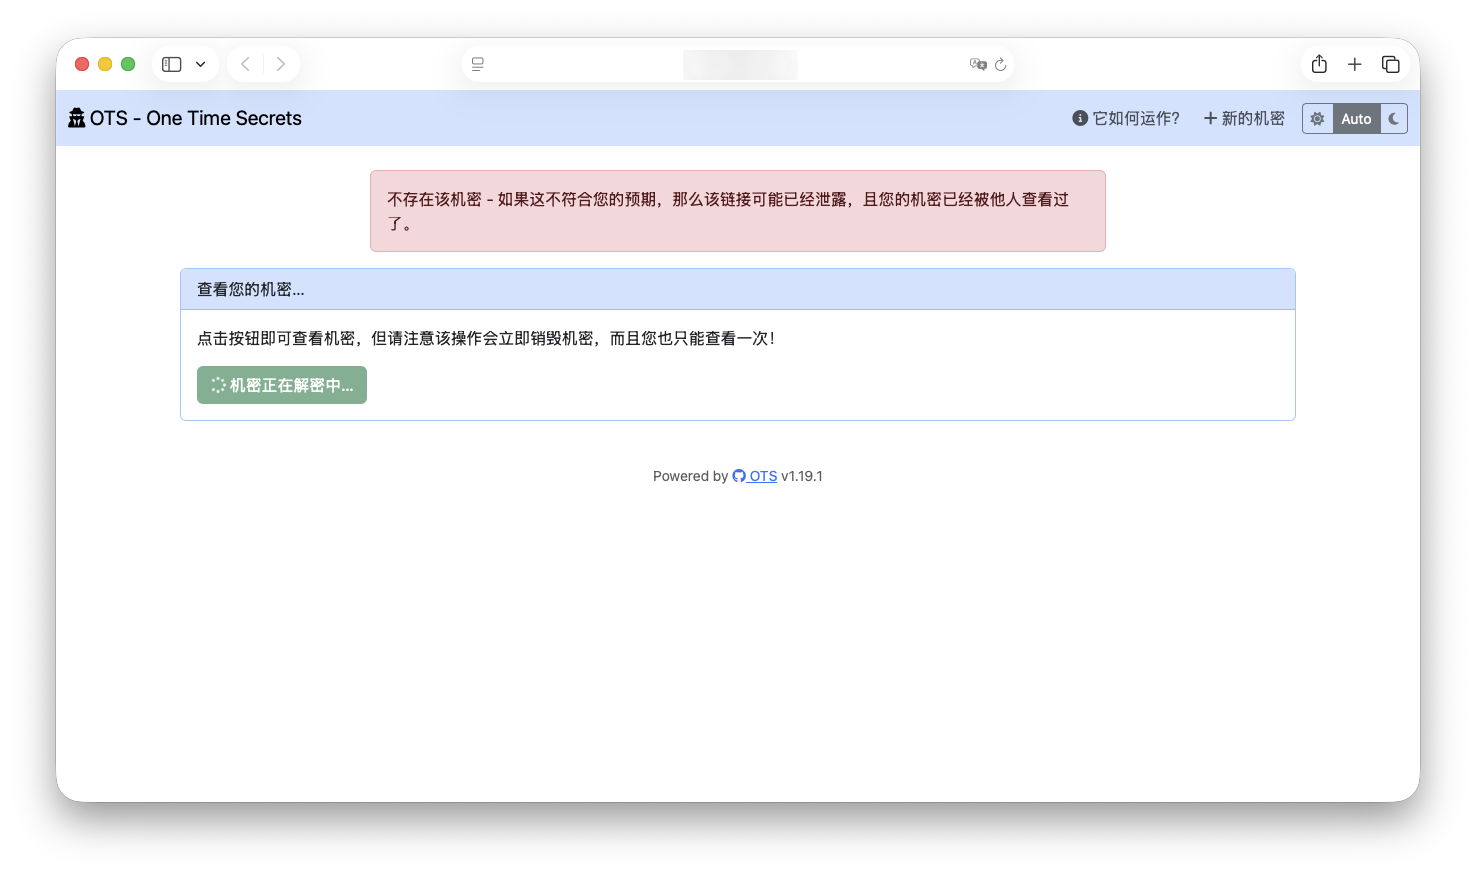The height and width of the screenshot is (876, 1476).
Task: Click the GitHub icon in the footer
Action: pyautogui.click(x=738, y=476)
